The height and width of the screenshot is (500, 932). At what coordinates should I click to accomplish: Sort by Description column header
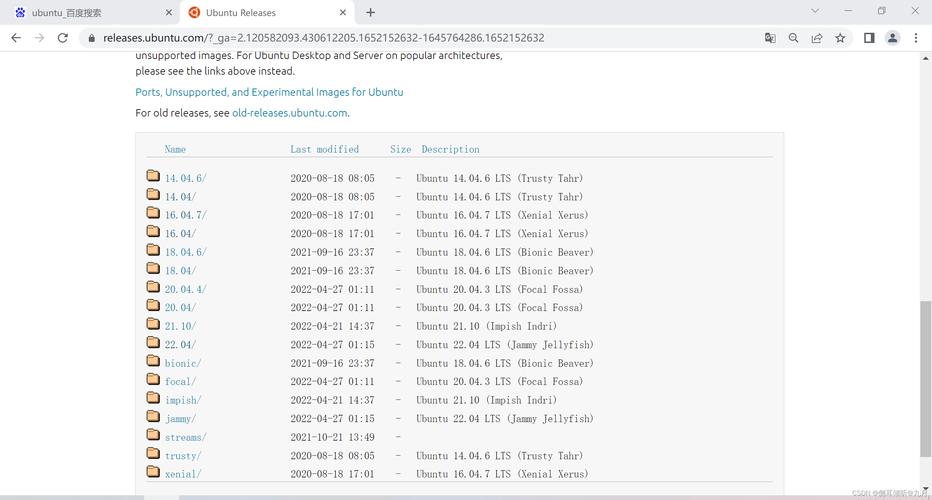[451, 149]
